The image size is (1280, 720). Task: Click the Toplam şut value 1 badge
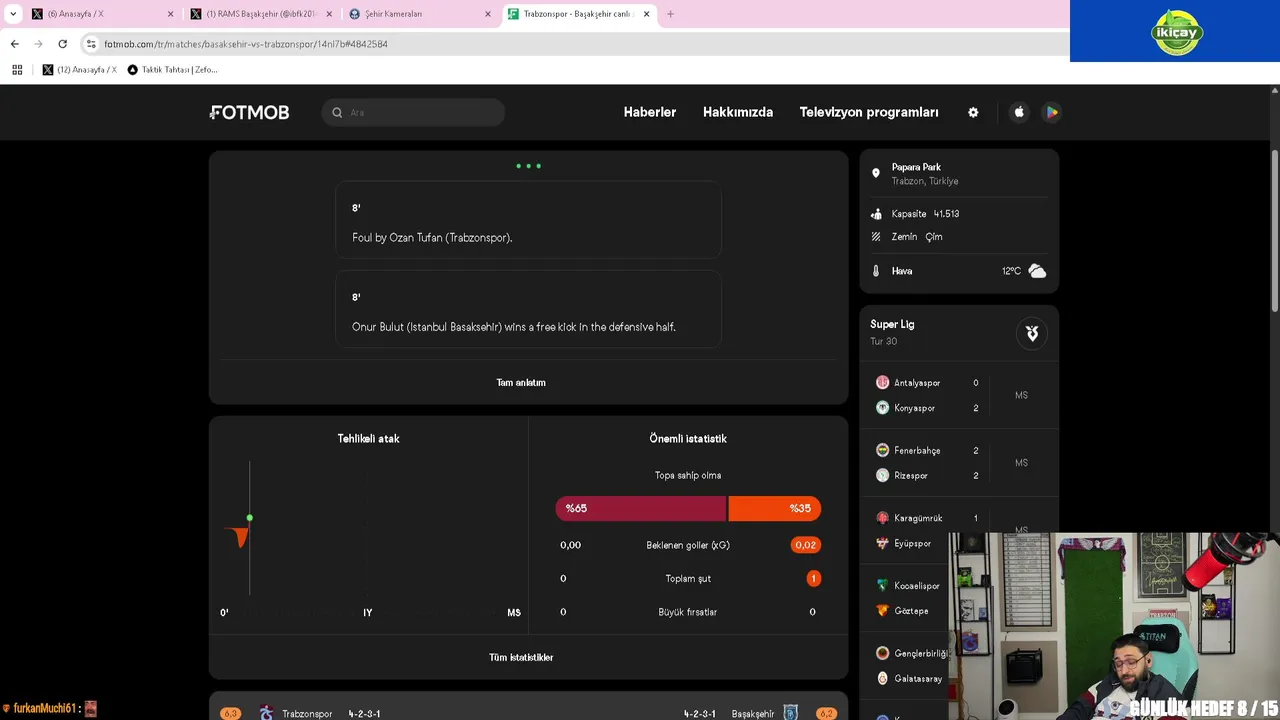[813, 578]
